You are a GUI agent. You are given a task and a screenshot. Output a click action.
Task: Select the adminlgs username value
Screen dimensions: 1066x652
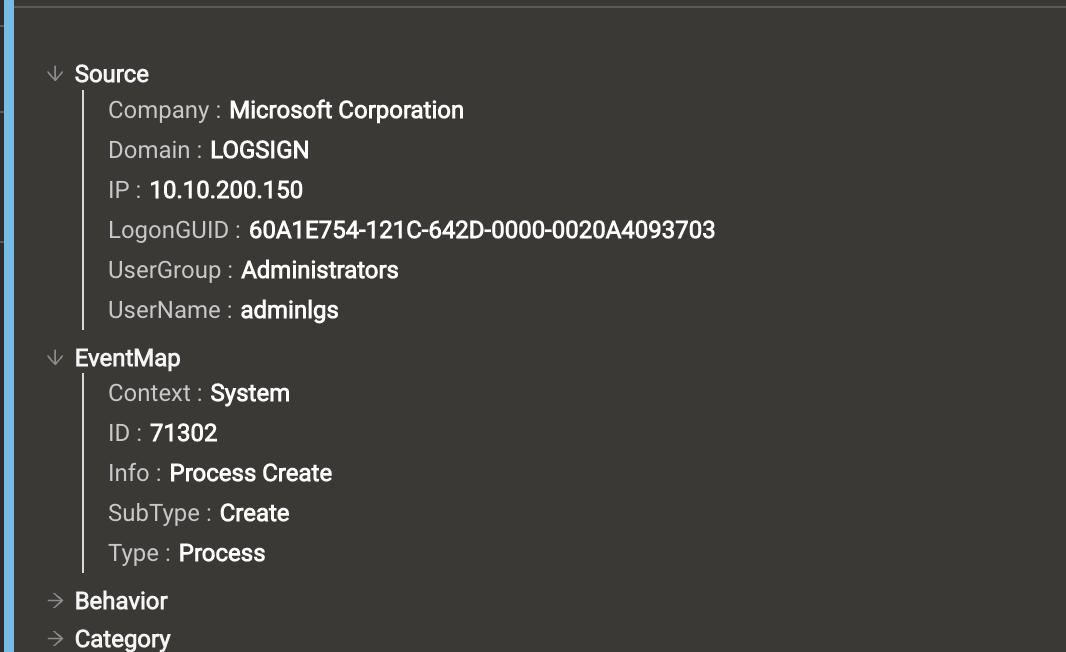click(290, 311)
